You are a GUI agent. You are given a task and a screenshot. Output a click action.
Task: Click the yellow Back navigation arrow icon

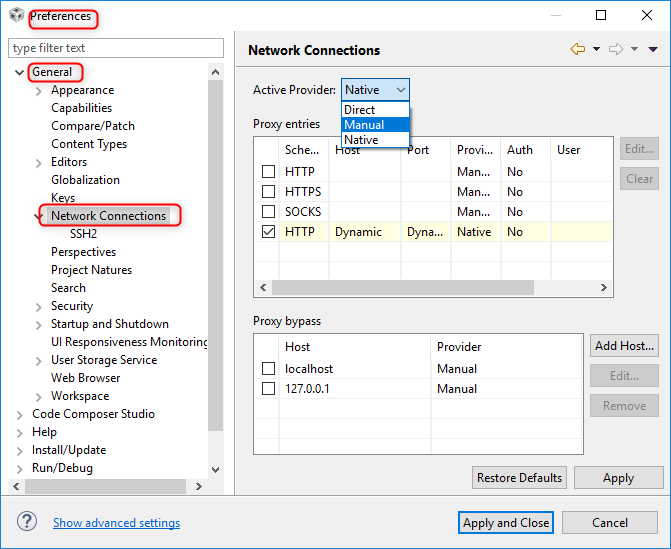(578, 49)
